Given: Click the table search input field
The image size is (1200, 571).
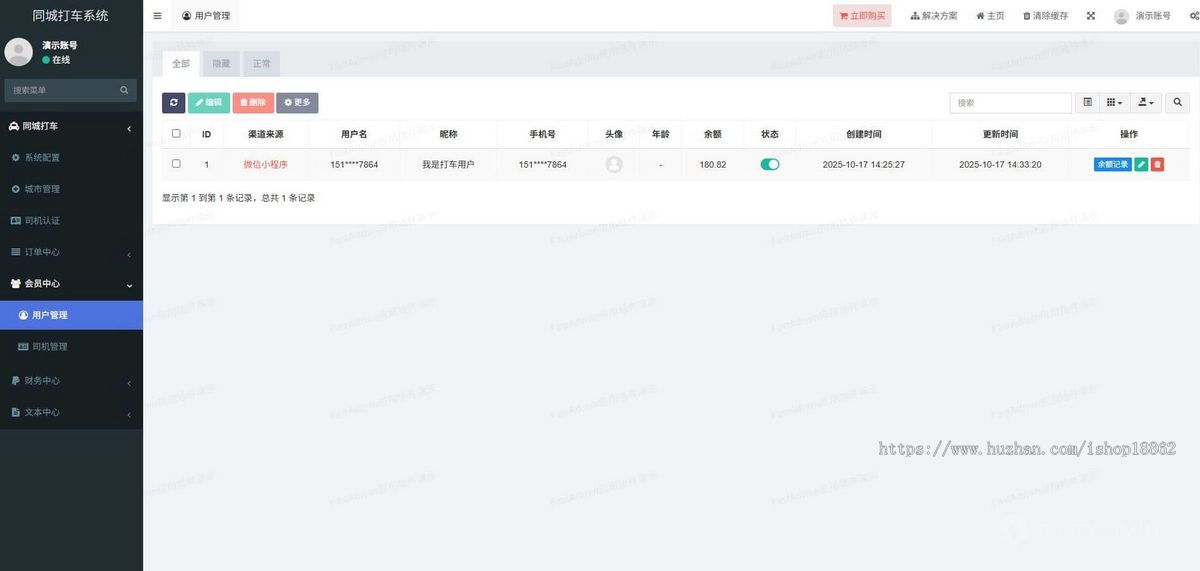Looking at the screenshot, I should click(1010, 102).
